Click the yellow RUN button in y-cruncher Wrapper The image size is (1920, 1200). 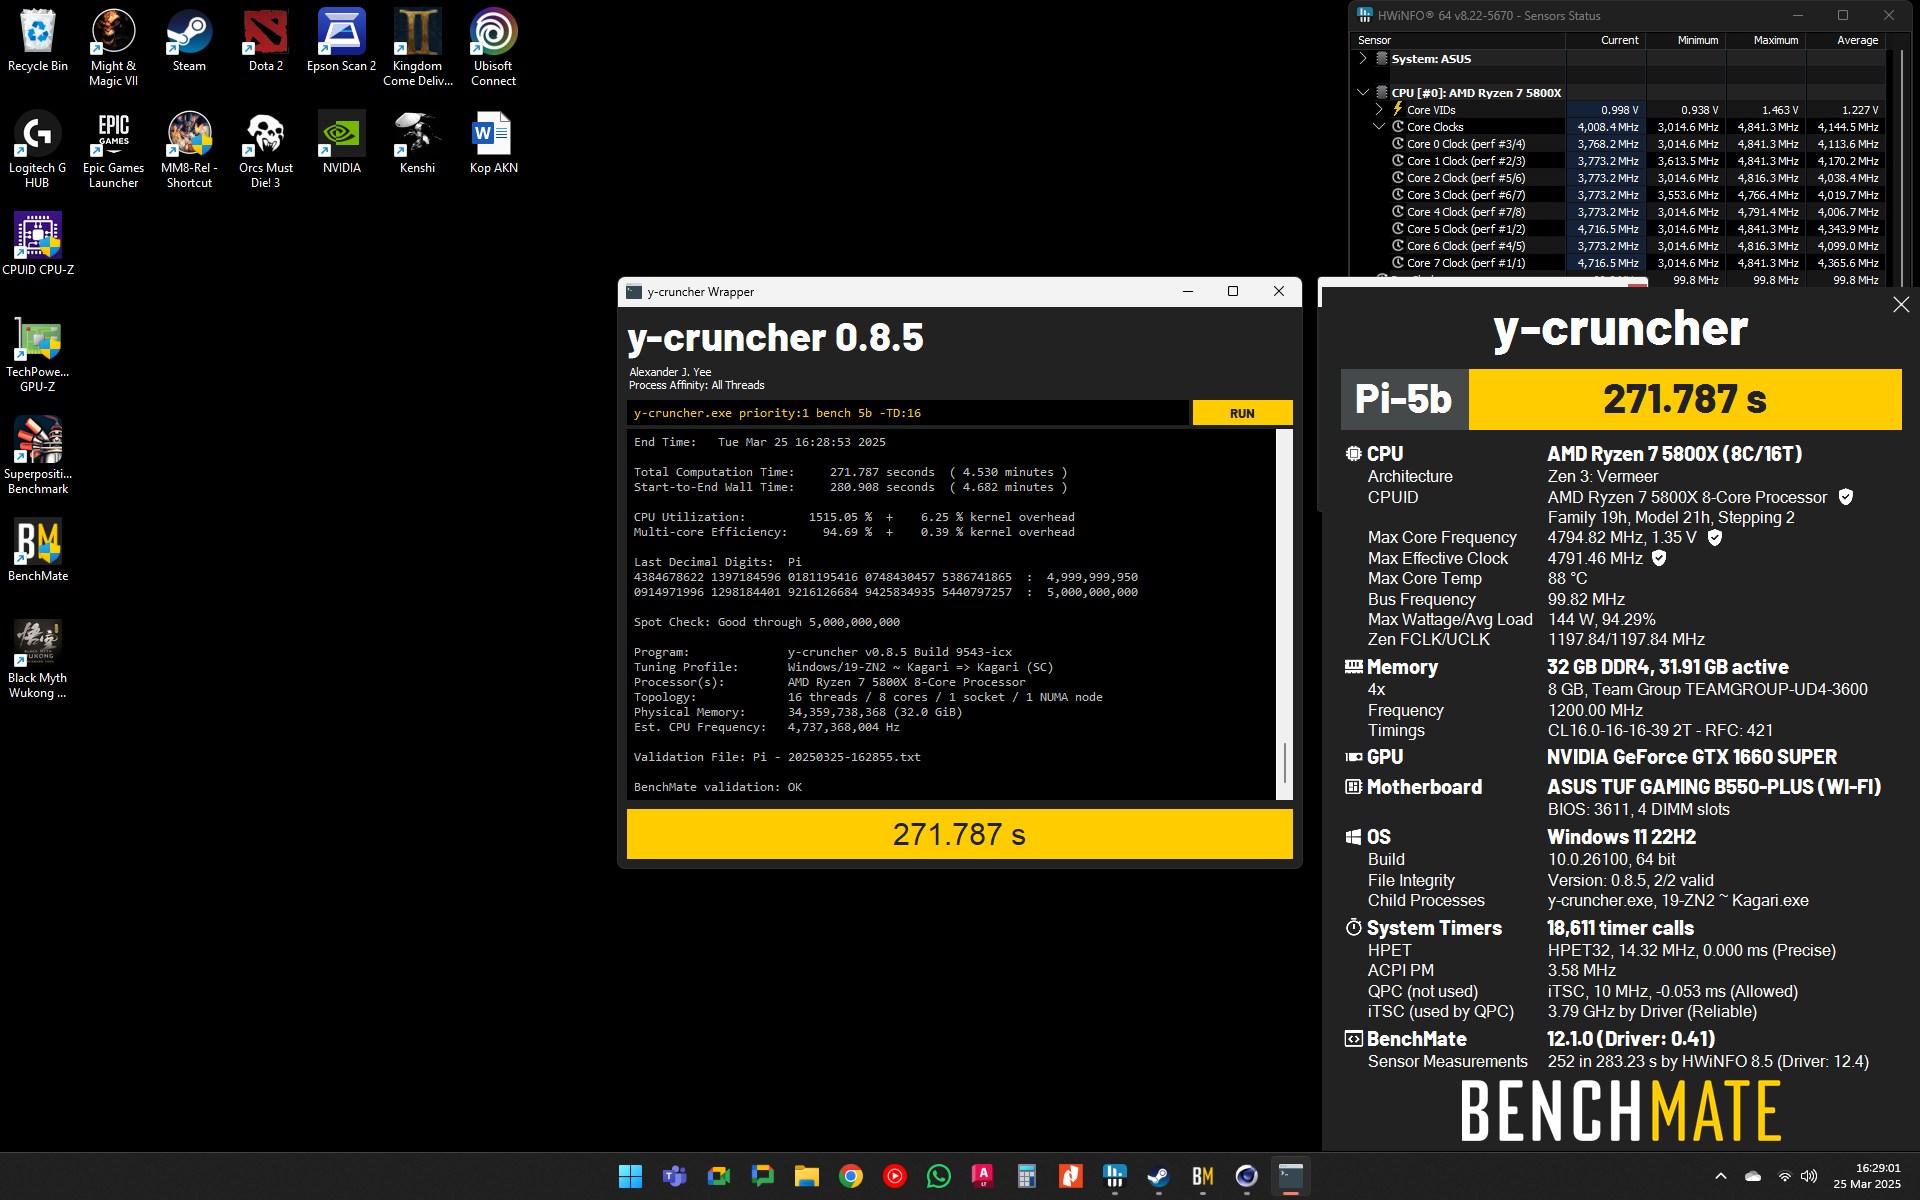pyautogui.click(x=1242, y=413)
